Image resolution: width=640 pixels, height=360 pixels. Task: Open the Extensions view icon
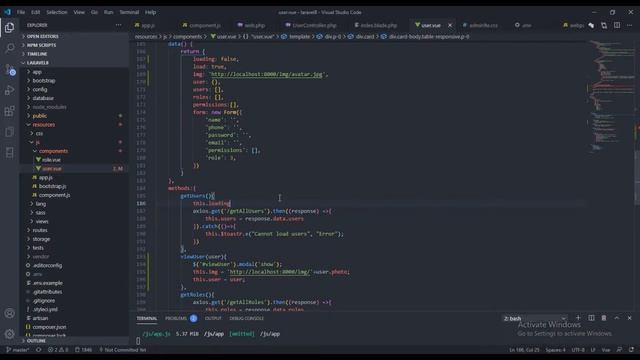[x=9, y=111]
